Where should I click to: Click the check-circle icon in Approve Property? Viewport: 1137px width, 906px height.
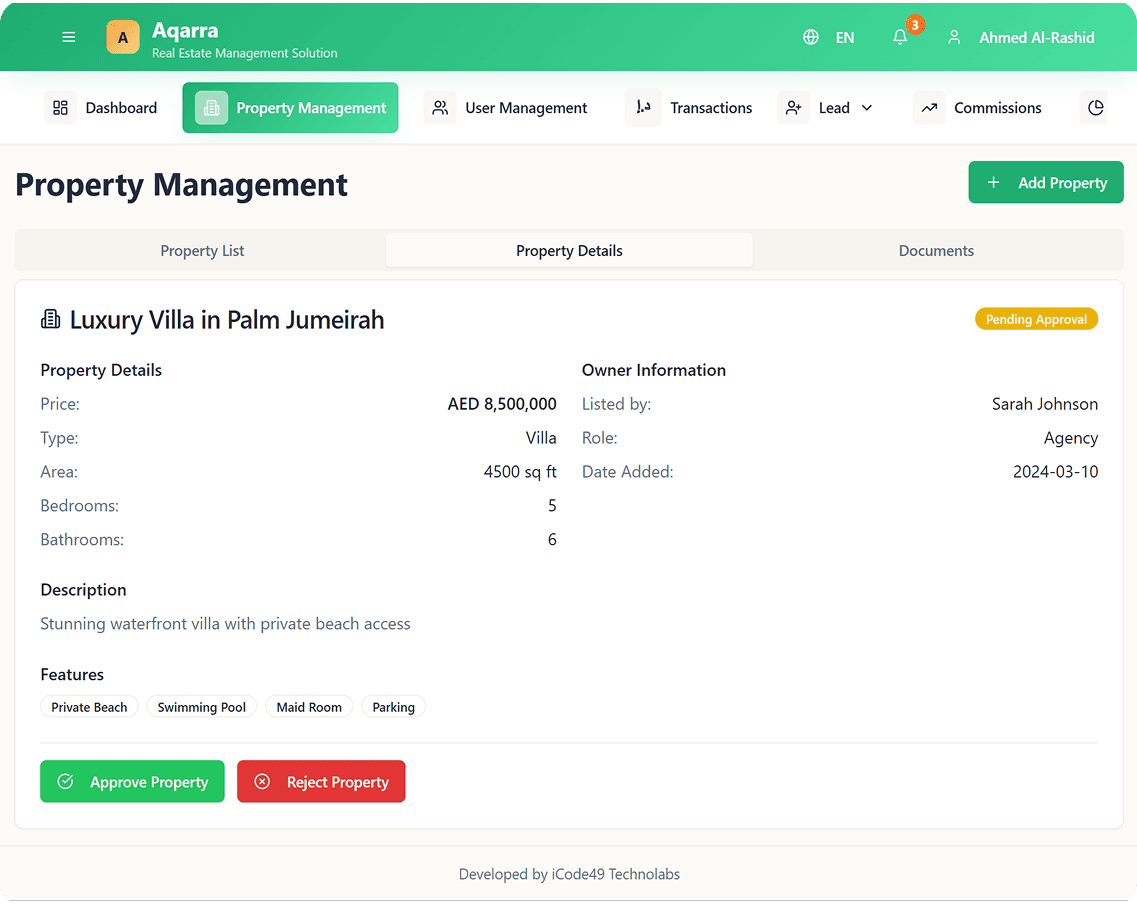click(65, 781)
